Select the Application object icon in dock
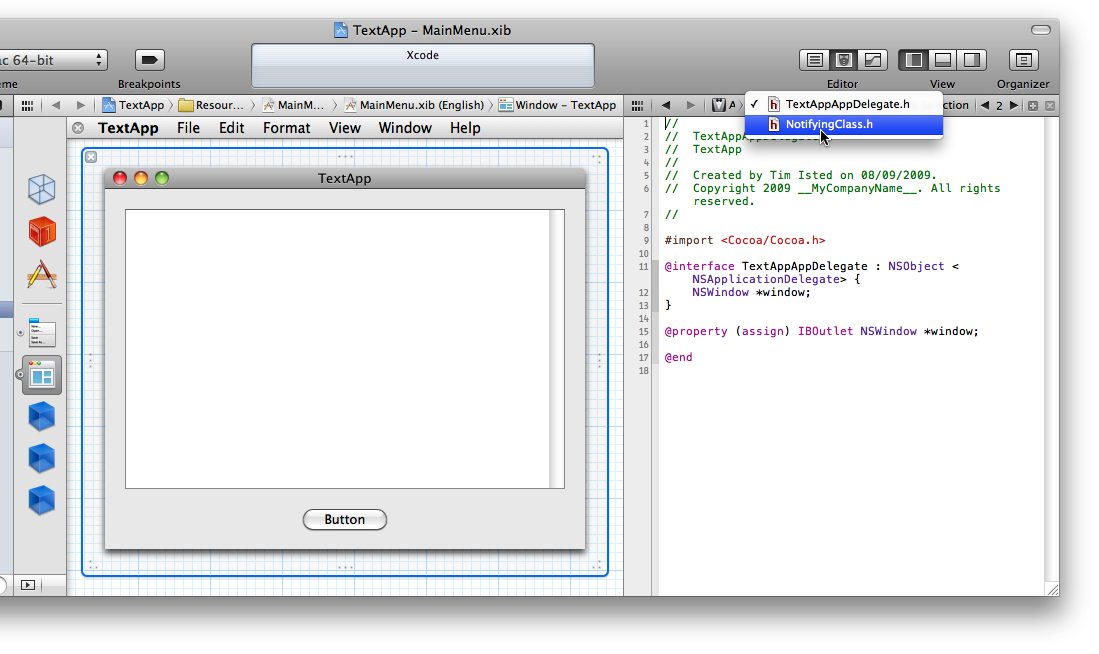The image size is (1099, 654). [x=41, y=274]
